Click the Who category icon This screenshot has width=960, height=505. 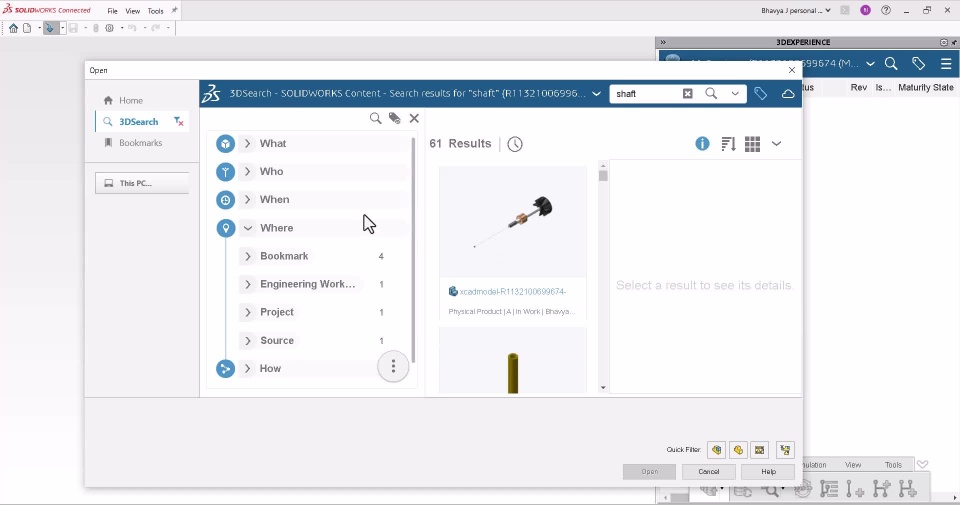point(225,172)
